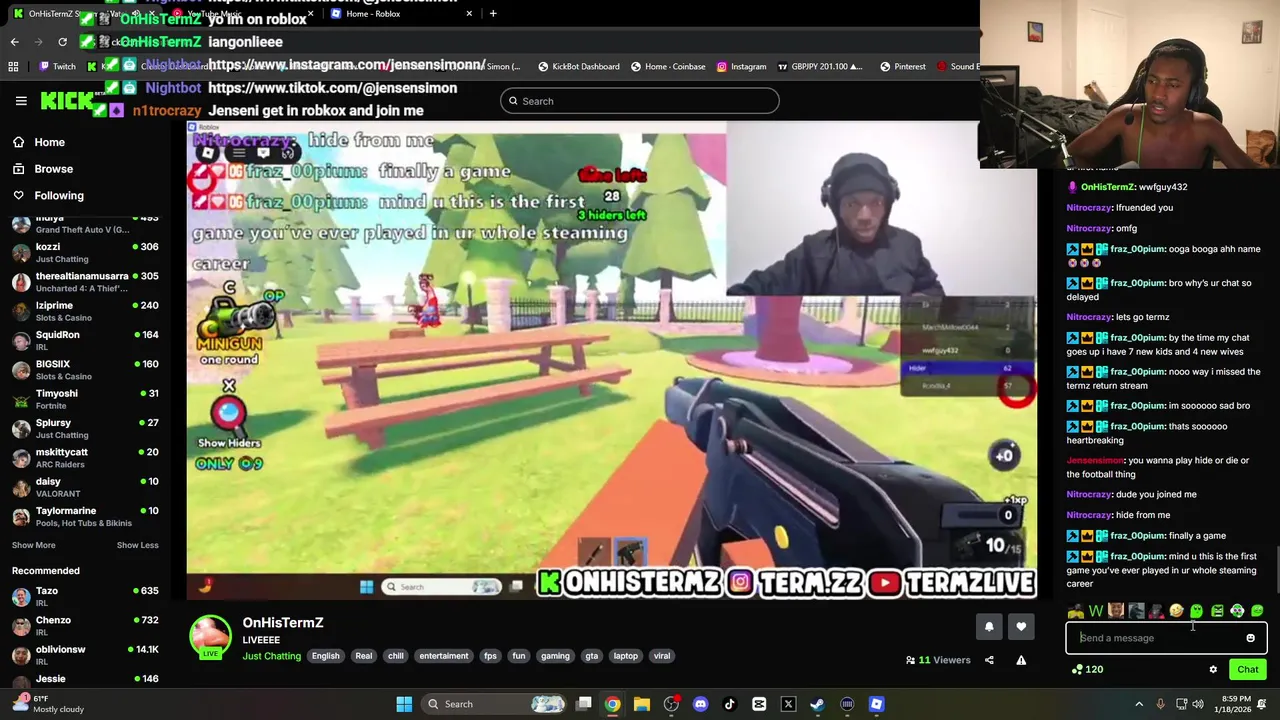Open therealtianamusarra channel in the sidebar
The height and width of the screenshot is (720, 1280).
point(84,282)
